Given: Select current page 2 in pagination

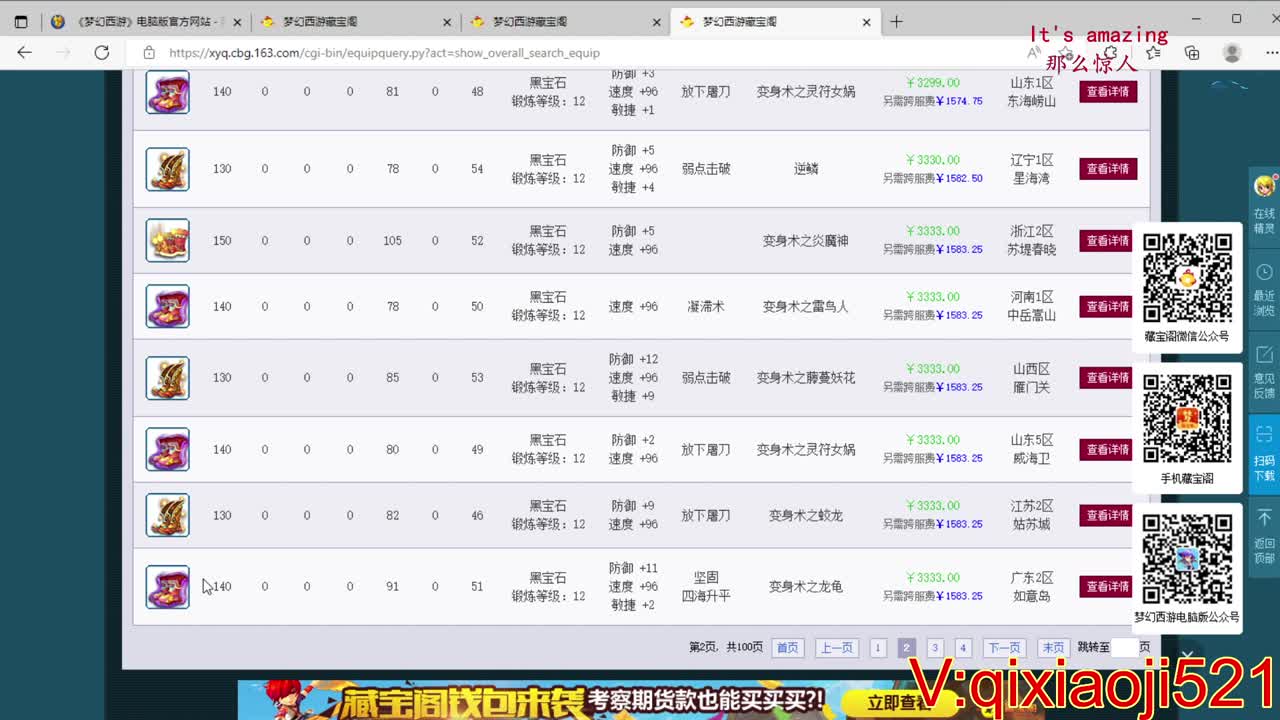Looking at the screenshot, I should 906,648.
